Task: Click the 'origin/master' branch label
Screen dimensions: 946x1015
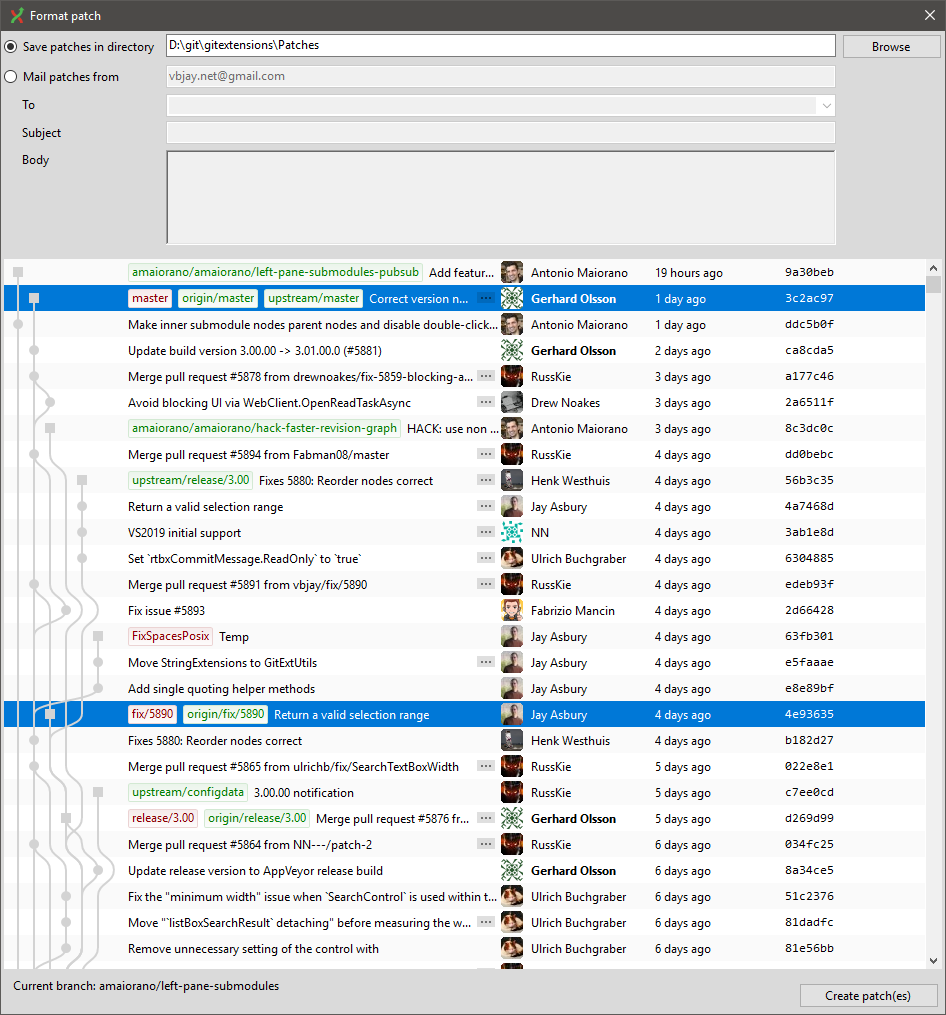Action: (218, 298)
